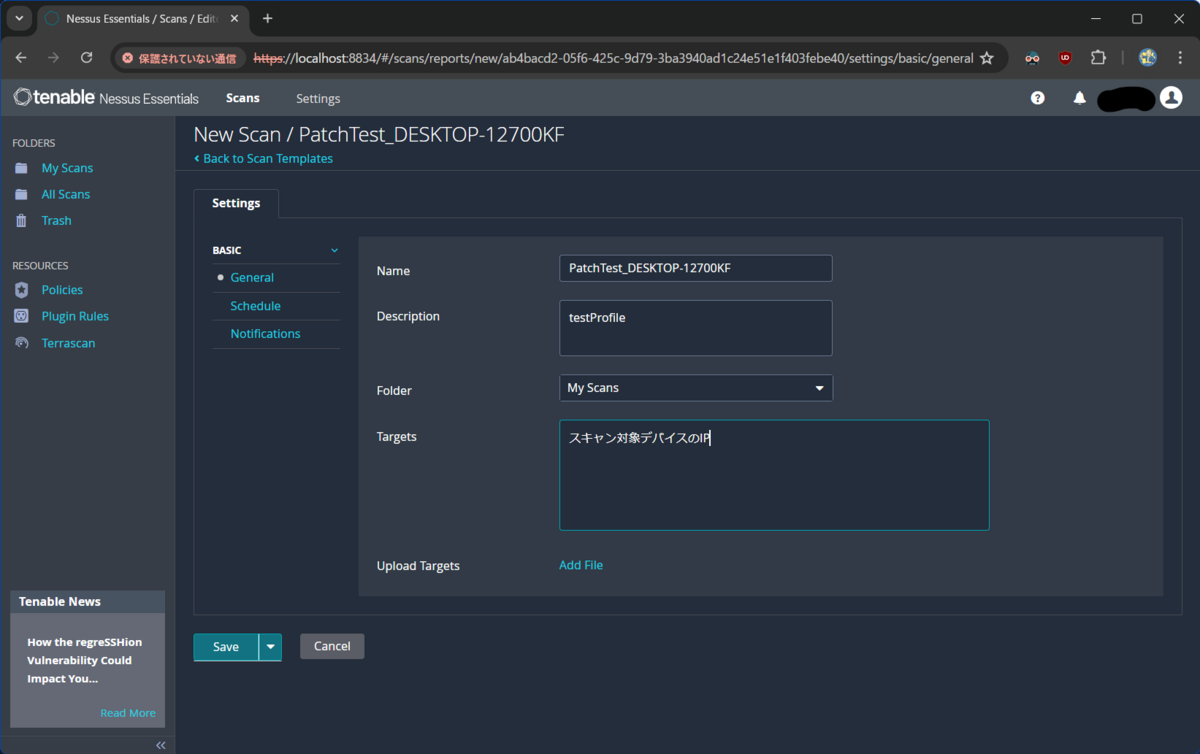Select the Schedule settings item
1200x754 pixels.
(255, 306)
